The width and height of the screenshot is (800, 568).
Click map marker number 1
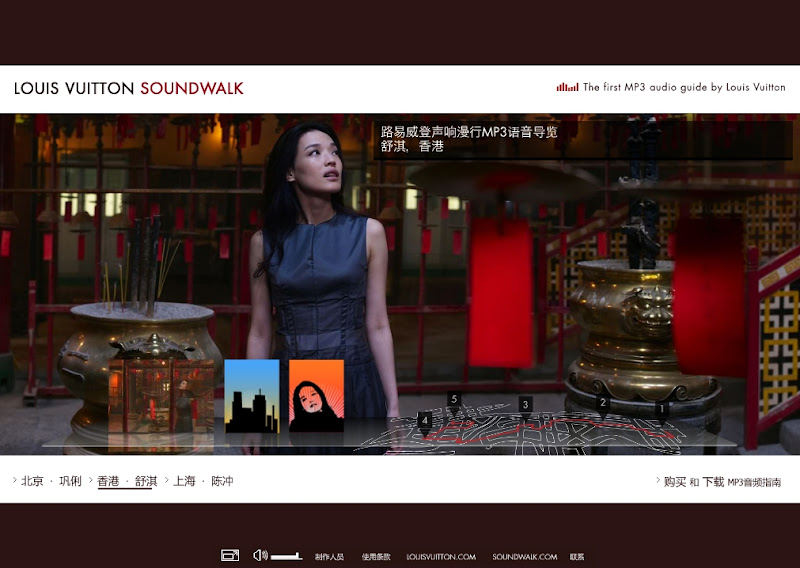pos(661,409)
